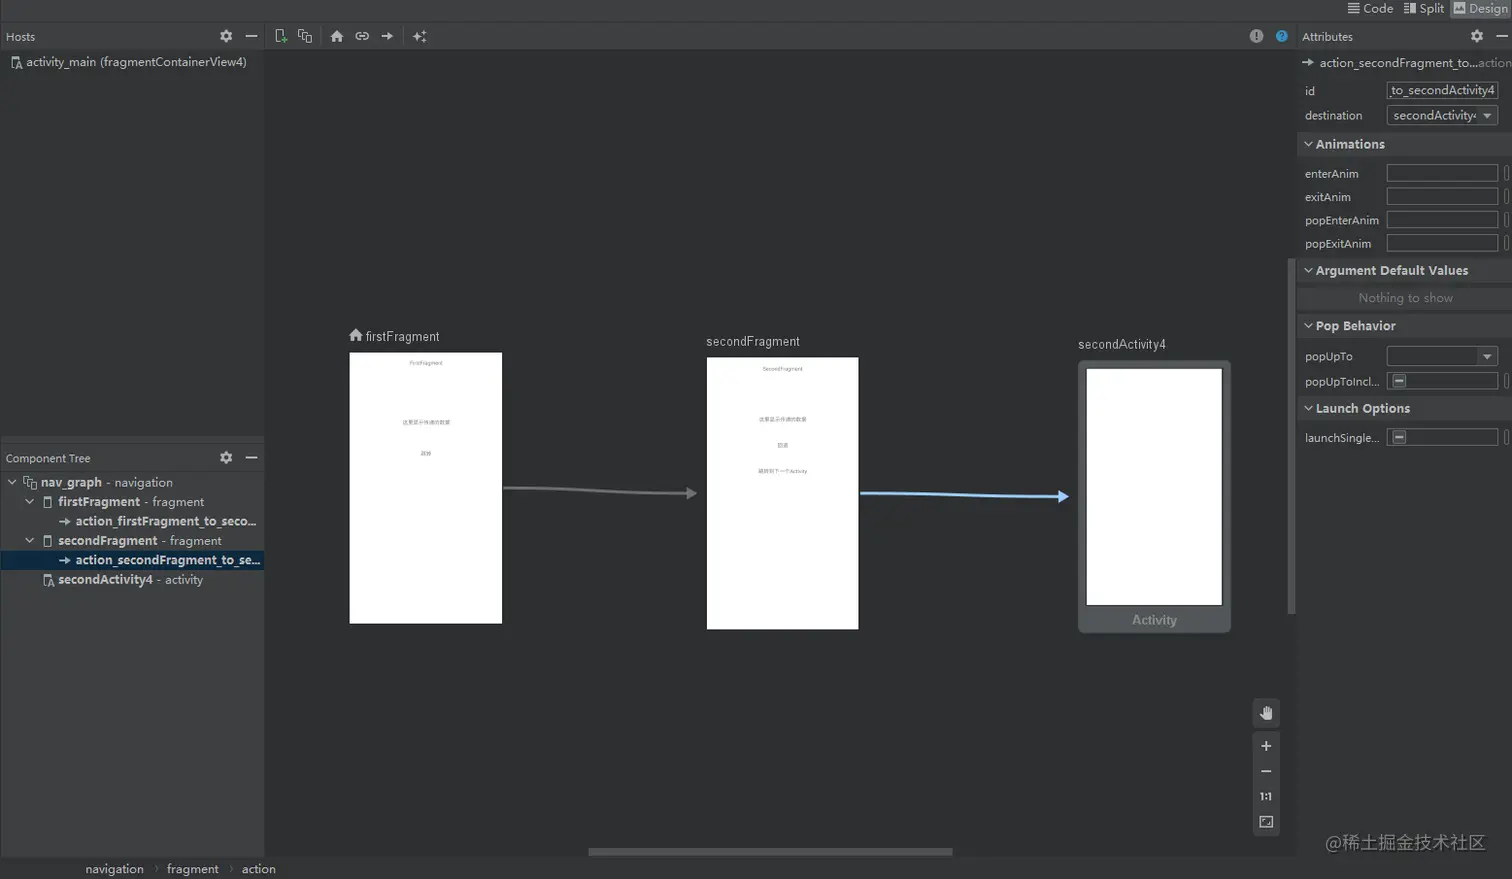The width and height of the screenshot is (1512, 879).
Task: Select the firstFragment preview on canvas
Action: tap(426, 488)
